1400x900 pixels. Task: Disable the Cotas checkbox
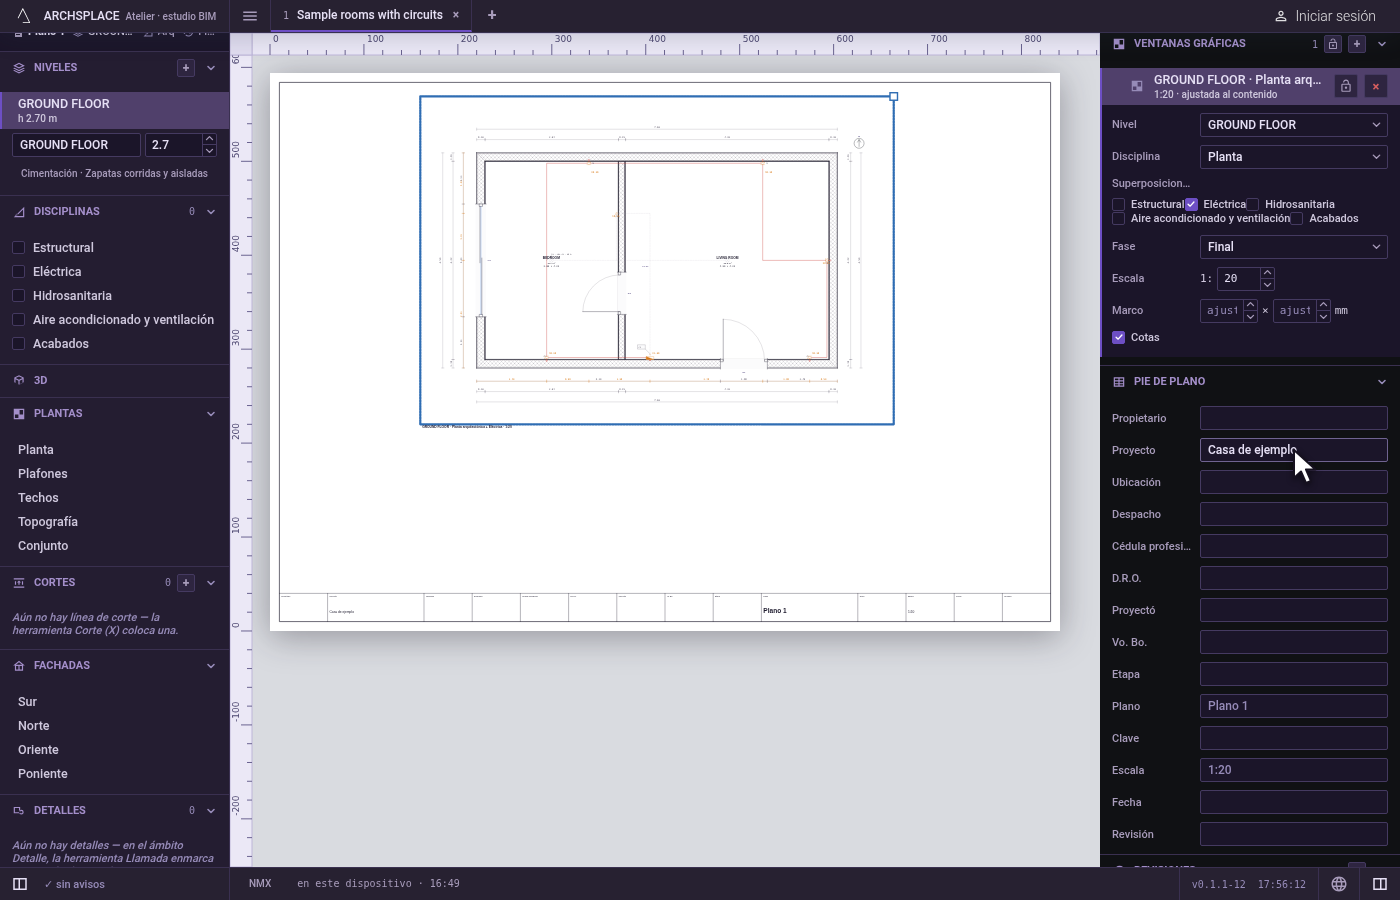1119,338
